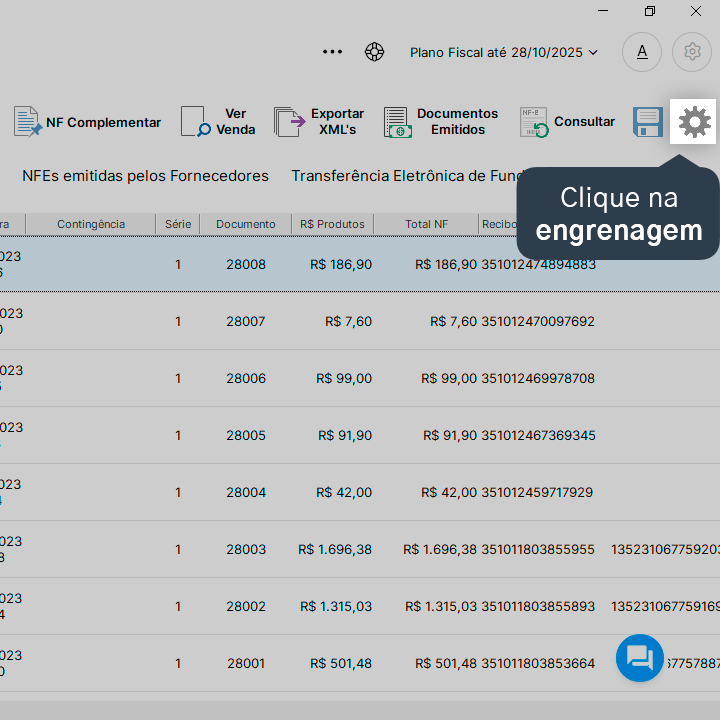This screenshot has height=720, width=720.
Task: Click the floppy disk save icon
Action: 647,122
